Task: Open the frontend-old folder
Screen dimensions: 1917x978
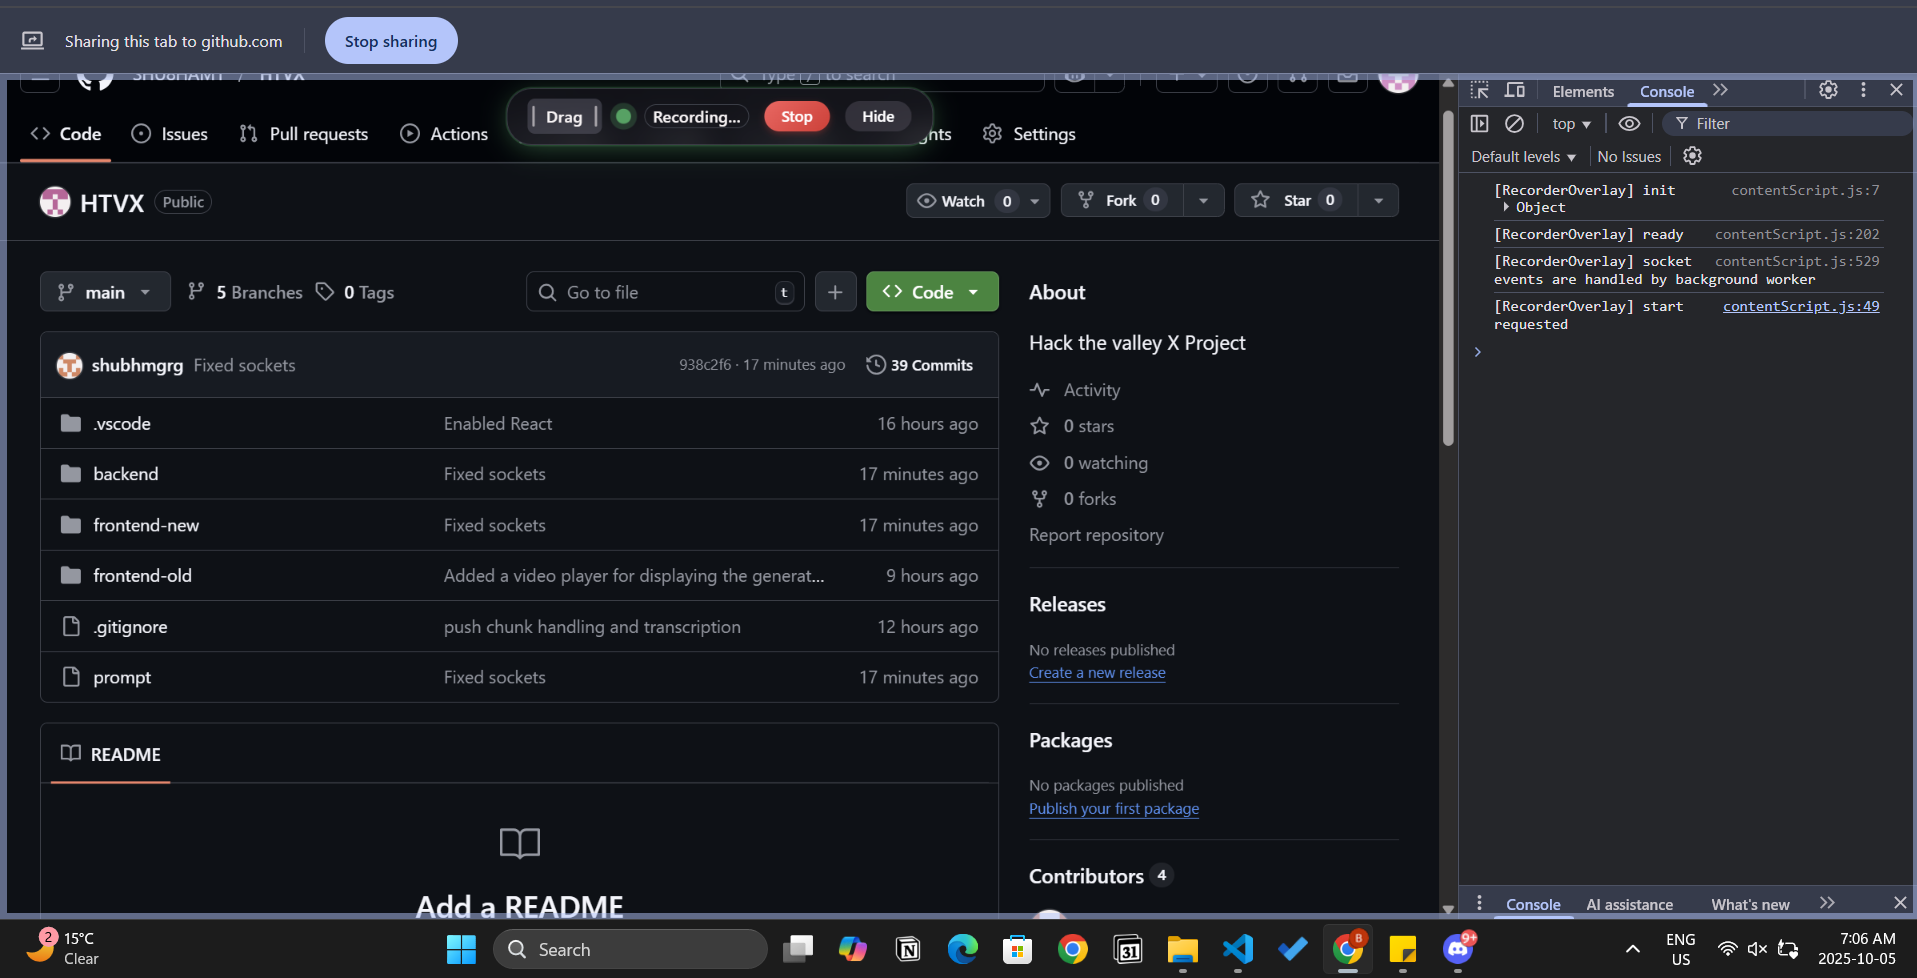Action: [142, 576]
